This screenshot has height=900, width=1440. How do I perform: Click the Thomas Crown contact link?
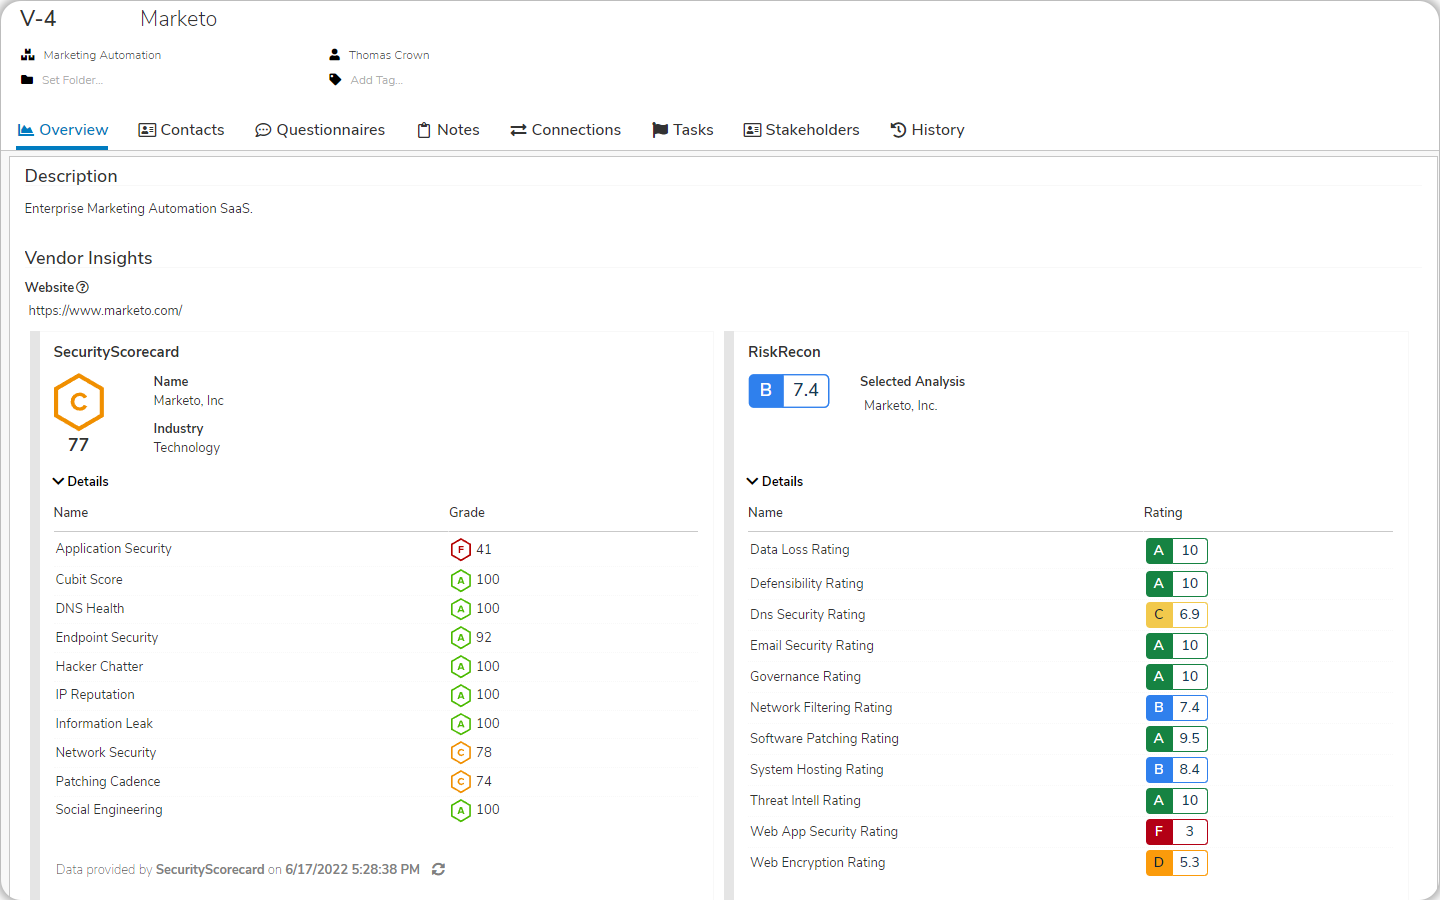point(389,54)
